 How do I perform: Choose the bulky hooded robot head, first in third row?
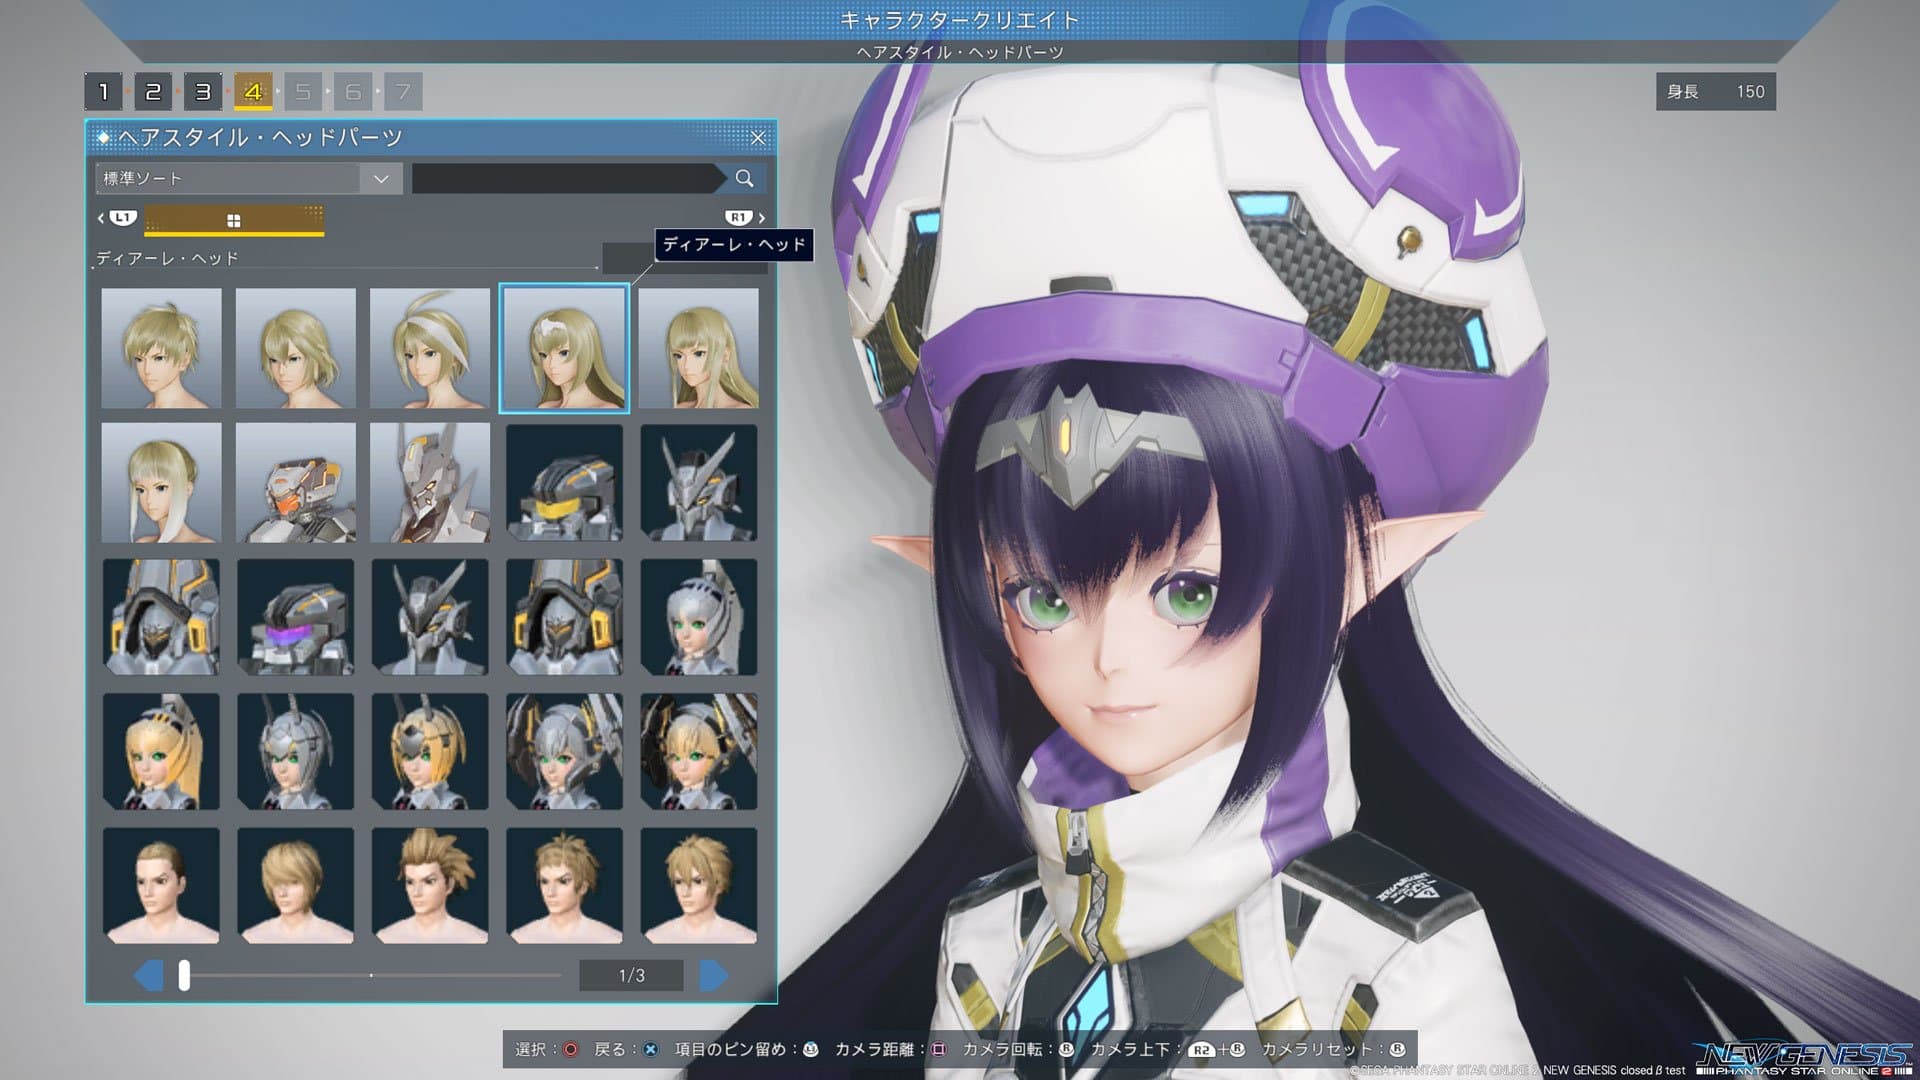tap(161, 617)
